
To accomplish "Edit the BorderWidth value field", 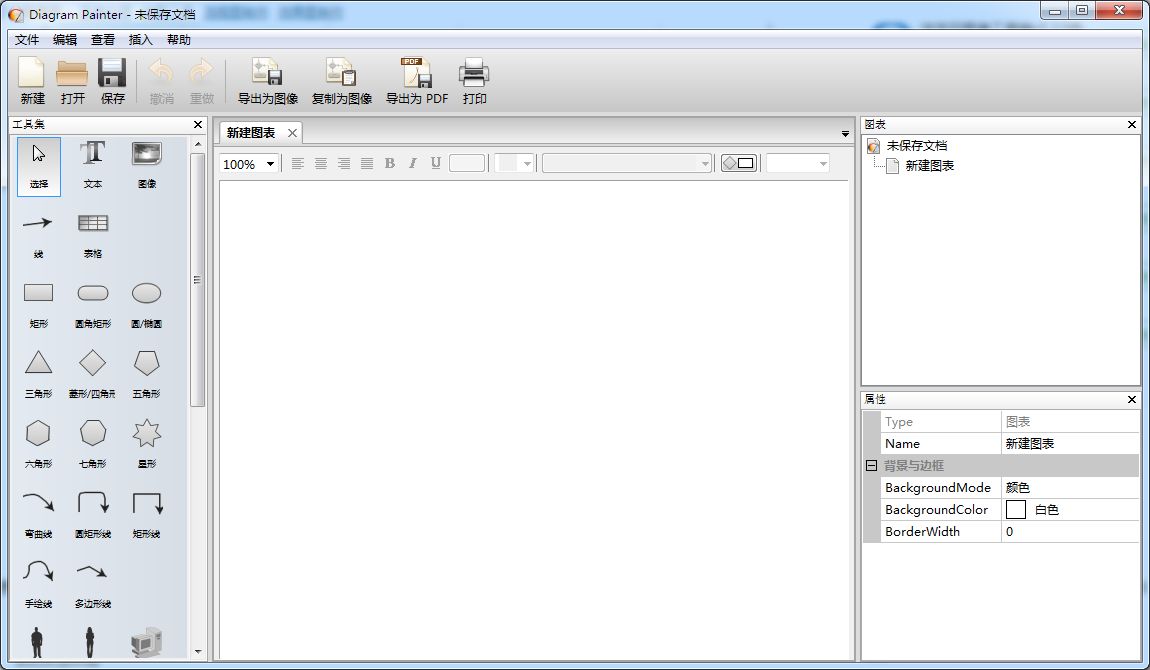I will (1070, 531).
